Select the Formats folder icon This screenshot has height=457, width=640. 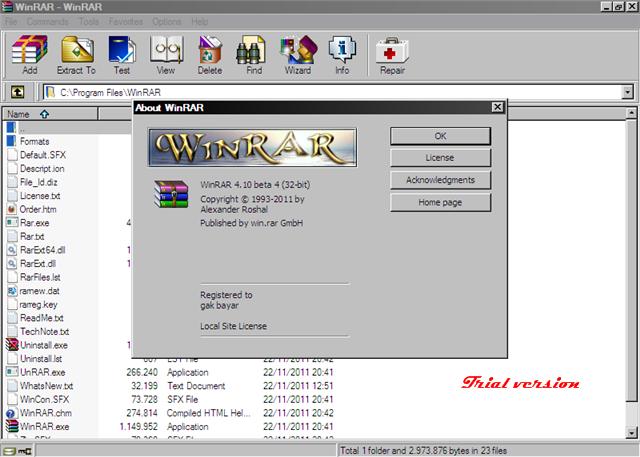(x=11, y=141)
